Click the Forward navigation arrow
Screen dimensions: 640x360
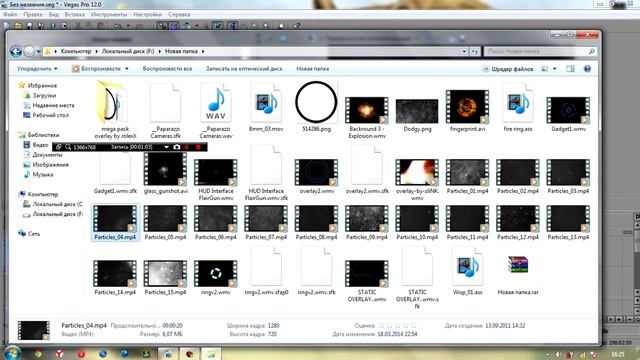coord(29,51)
